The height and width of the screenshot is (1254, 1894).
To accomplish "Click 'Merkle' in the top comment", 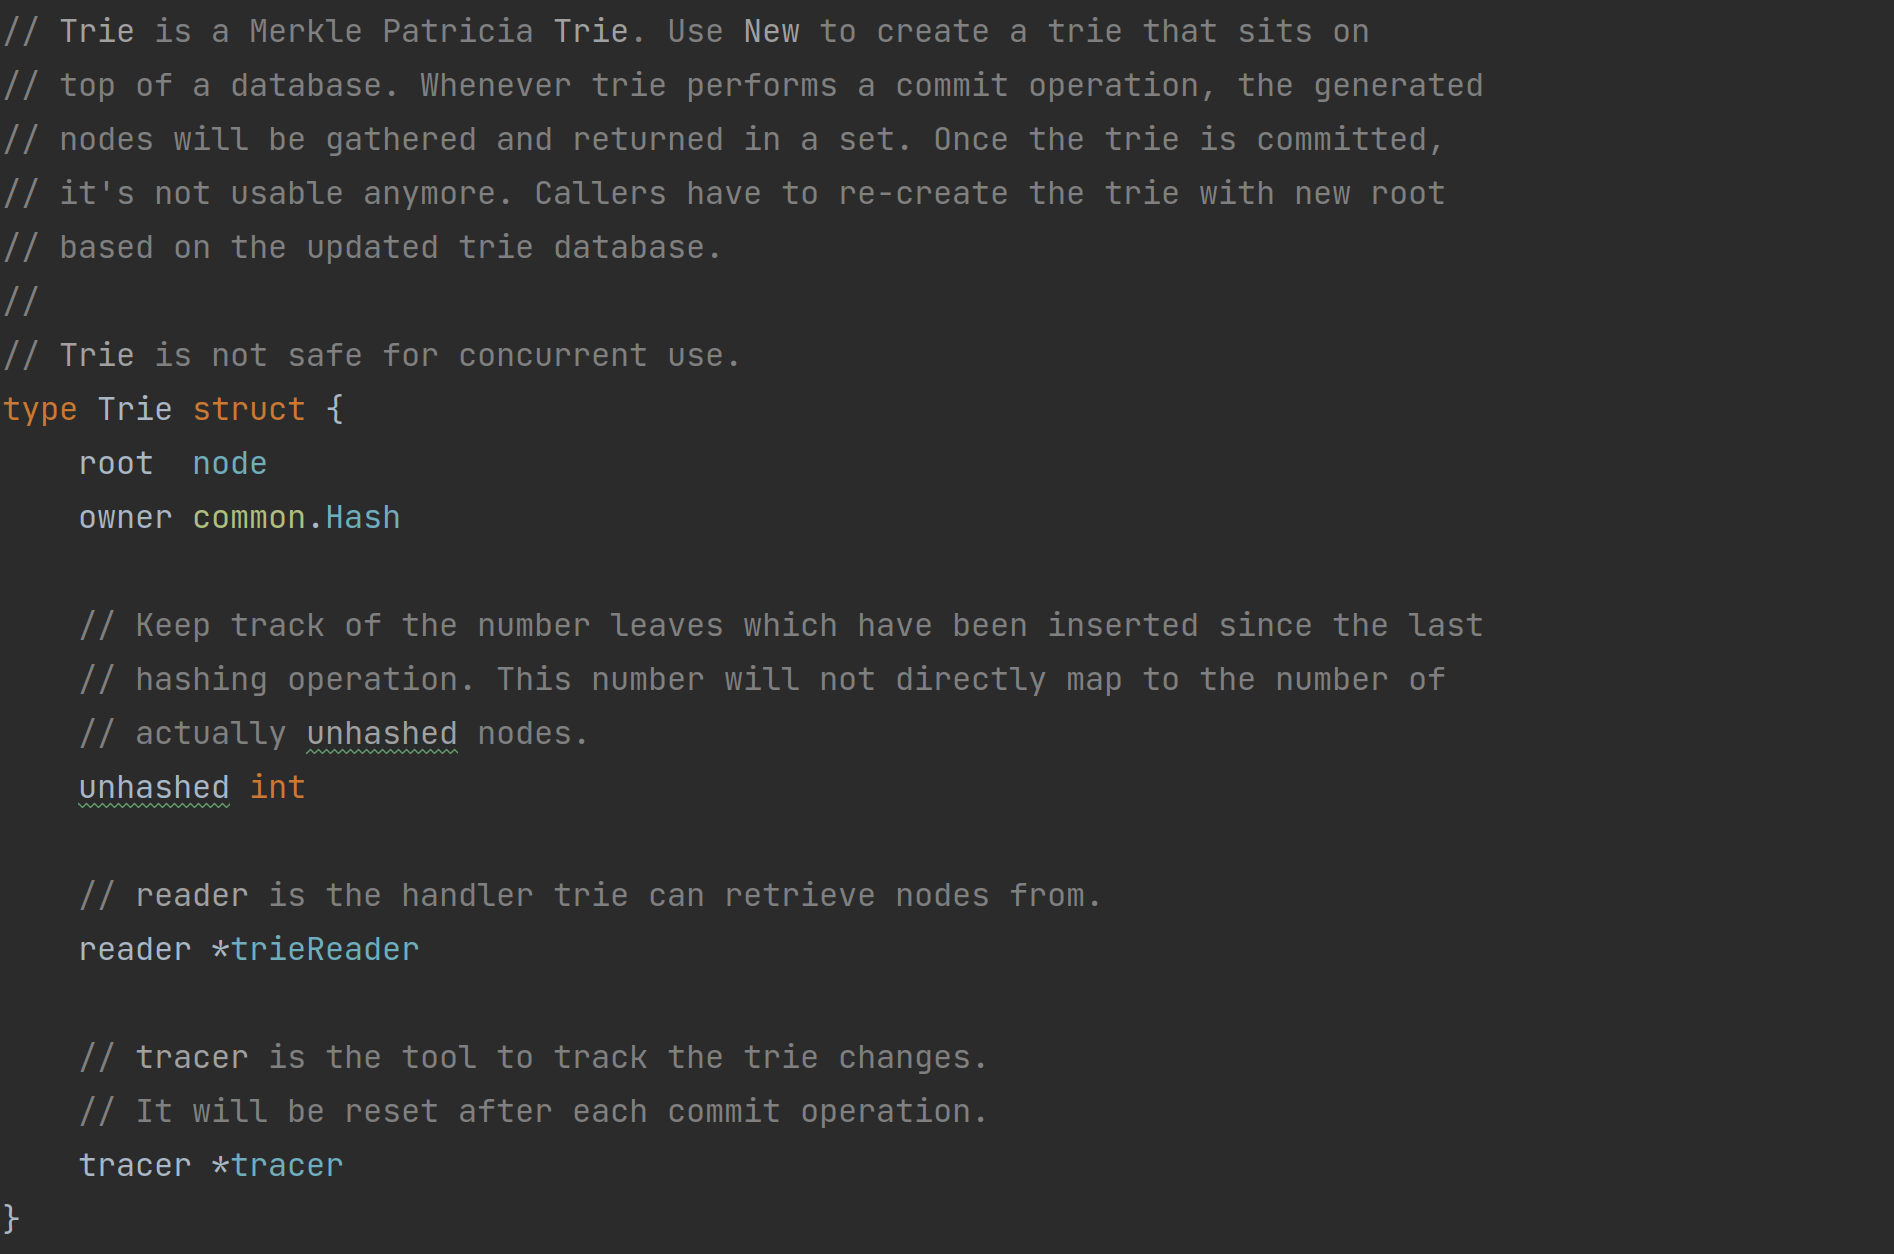I will tap(306, 31).
